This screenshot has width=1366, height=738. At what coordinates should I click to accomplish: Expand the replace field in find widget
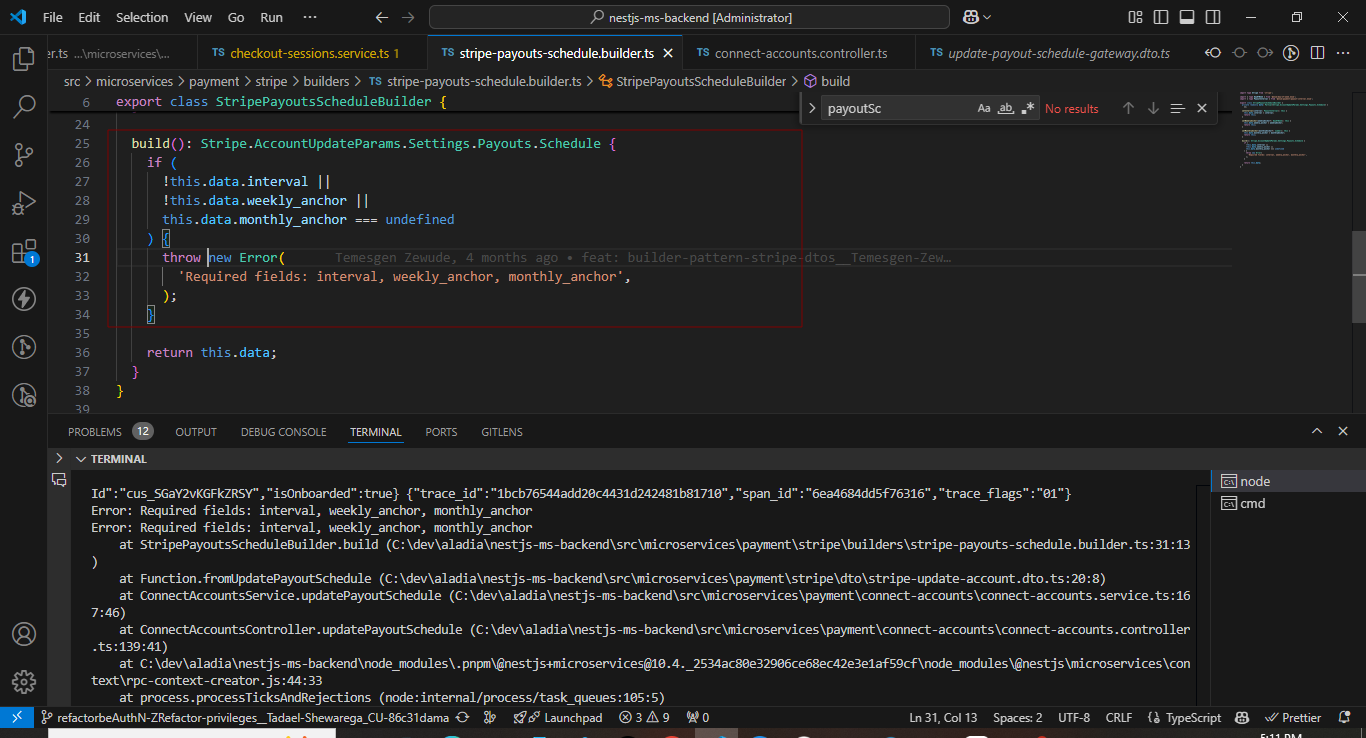[x=811, y=108]
